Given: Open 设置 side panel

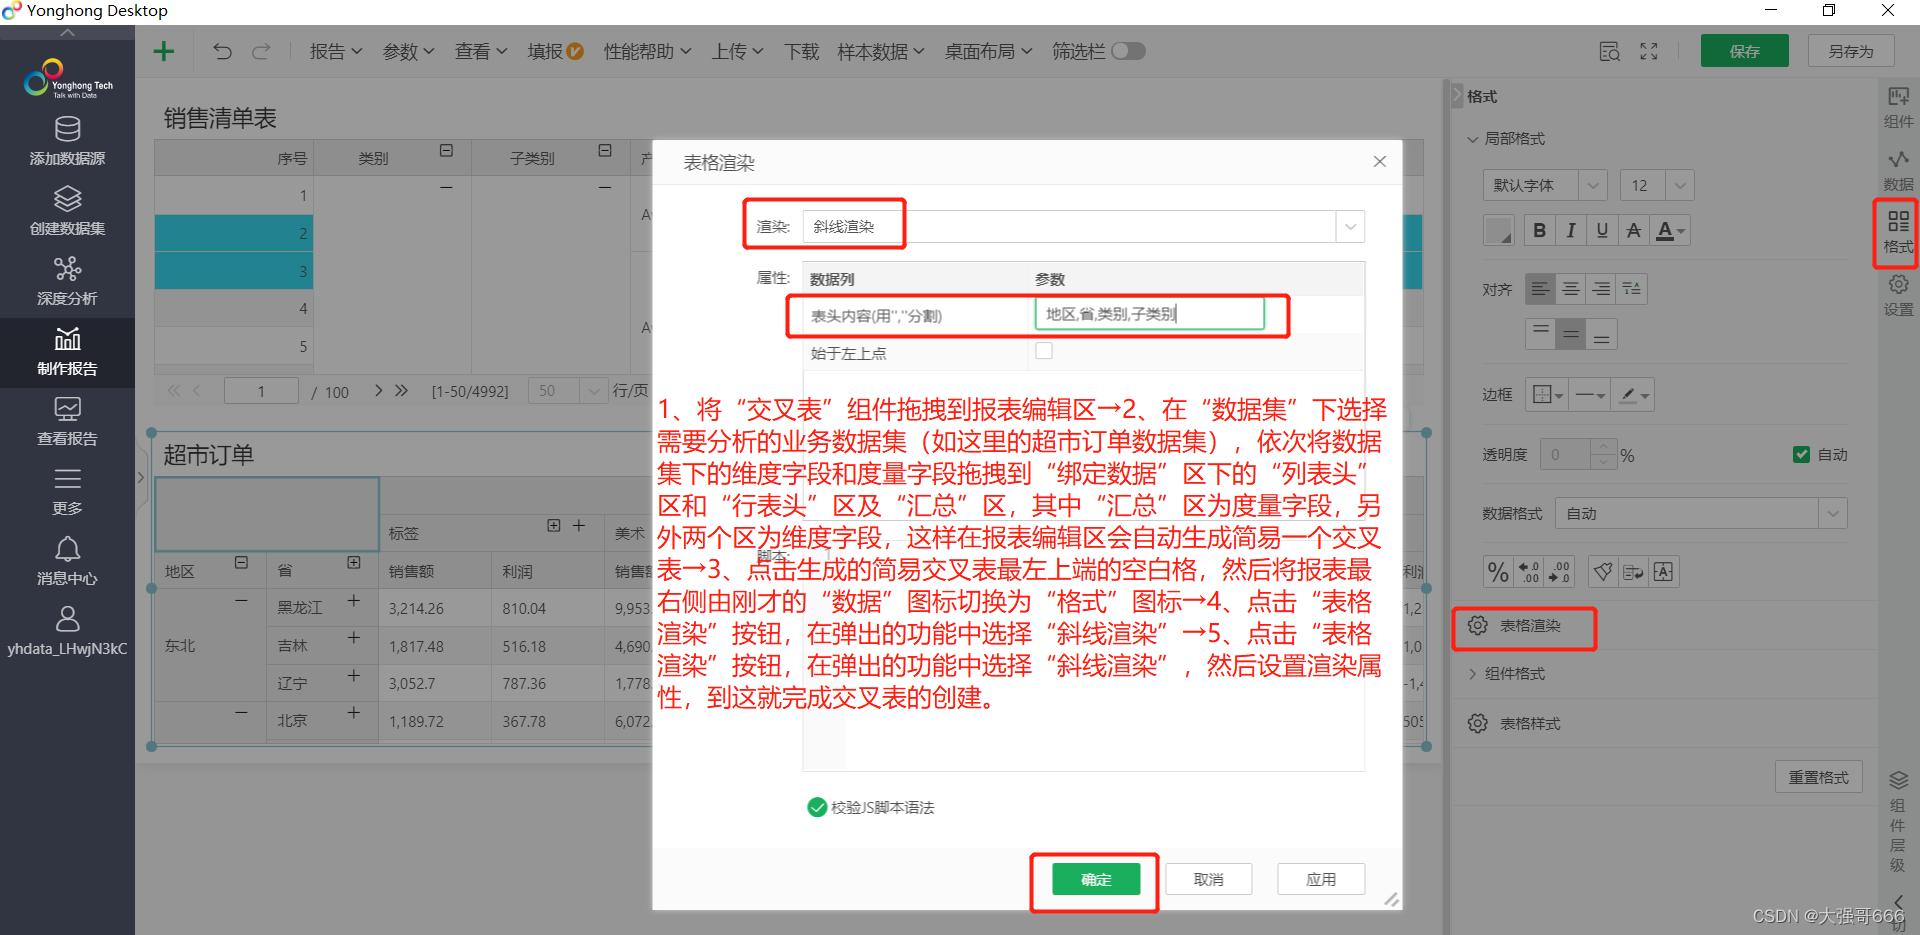Looking at the screenshot, I should 1898,296.
